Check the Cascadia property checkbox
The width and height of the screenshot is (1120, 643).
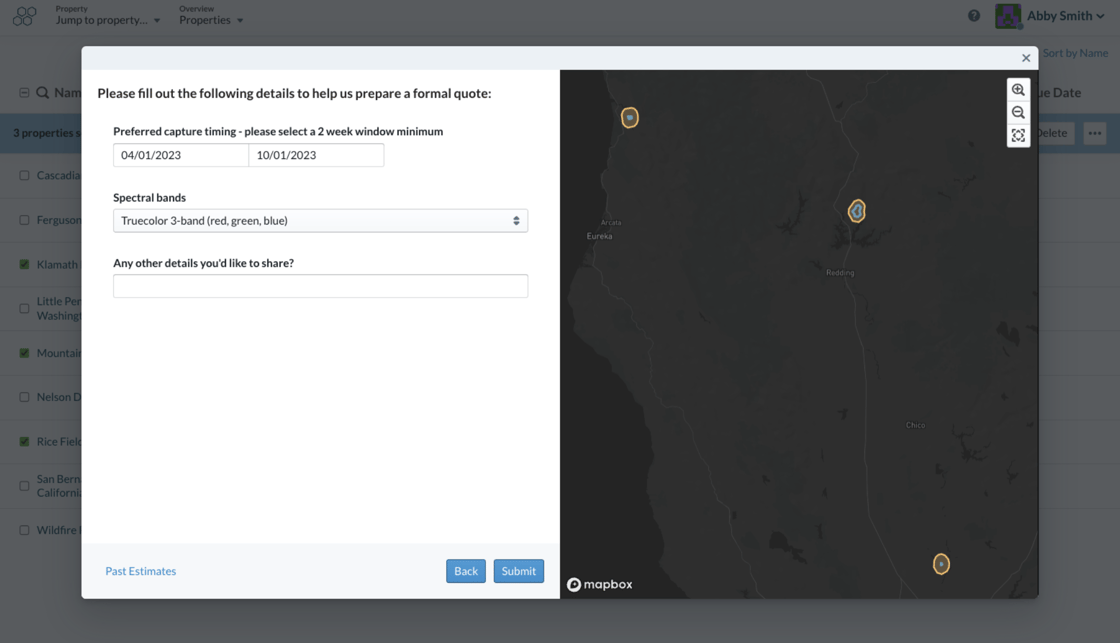24,176
